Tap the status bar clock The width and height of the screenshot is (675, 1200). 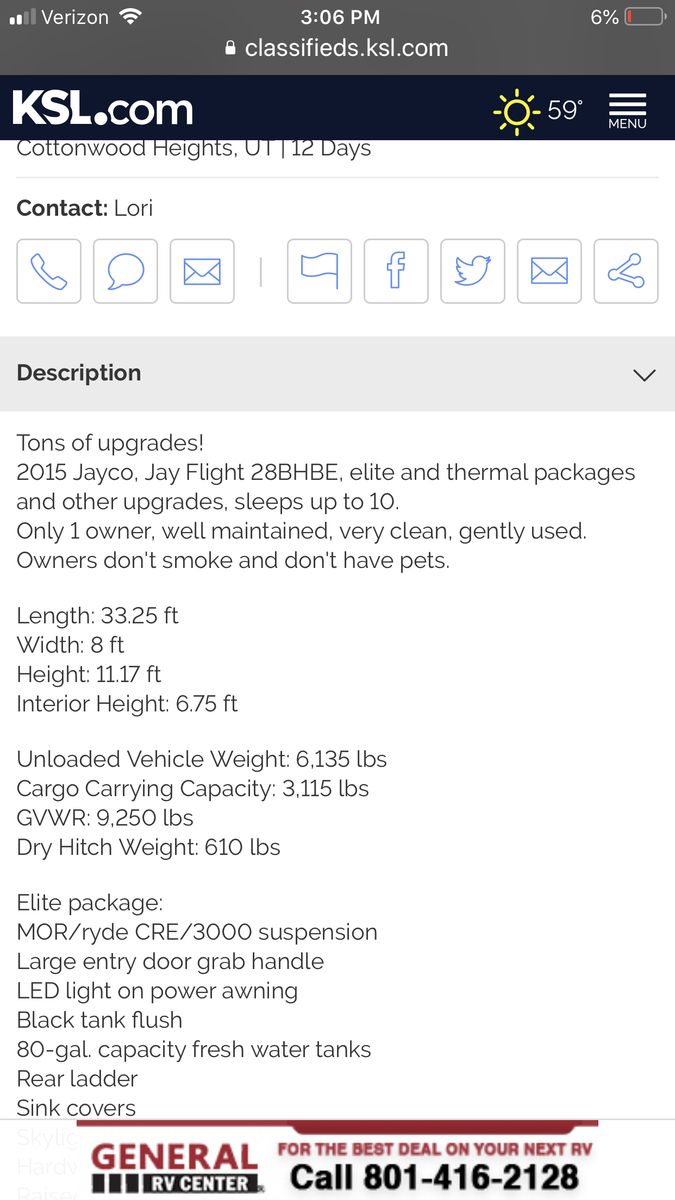coord(339,17)
